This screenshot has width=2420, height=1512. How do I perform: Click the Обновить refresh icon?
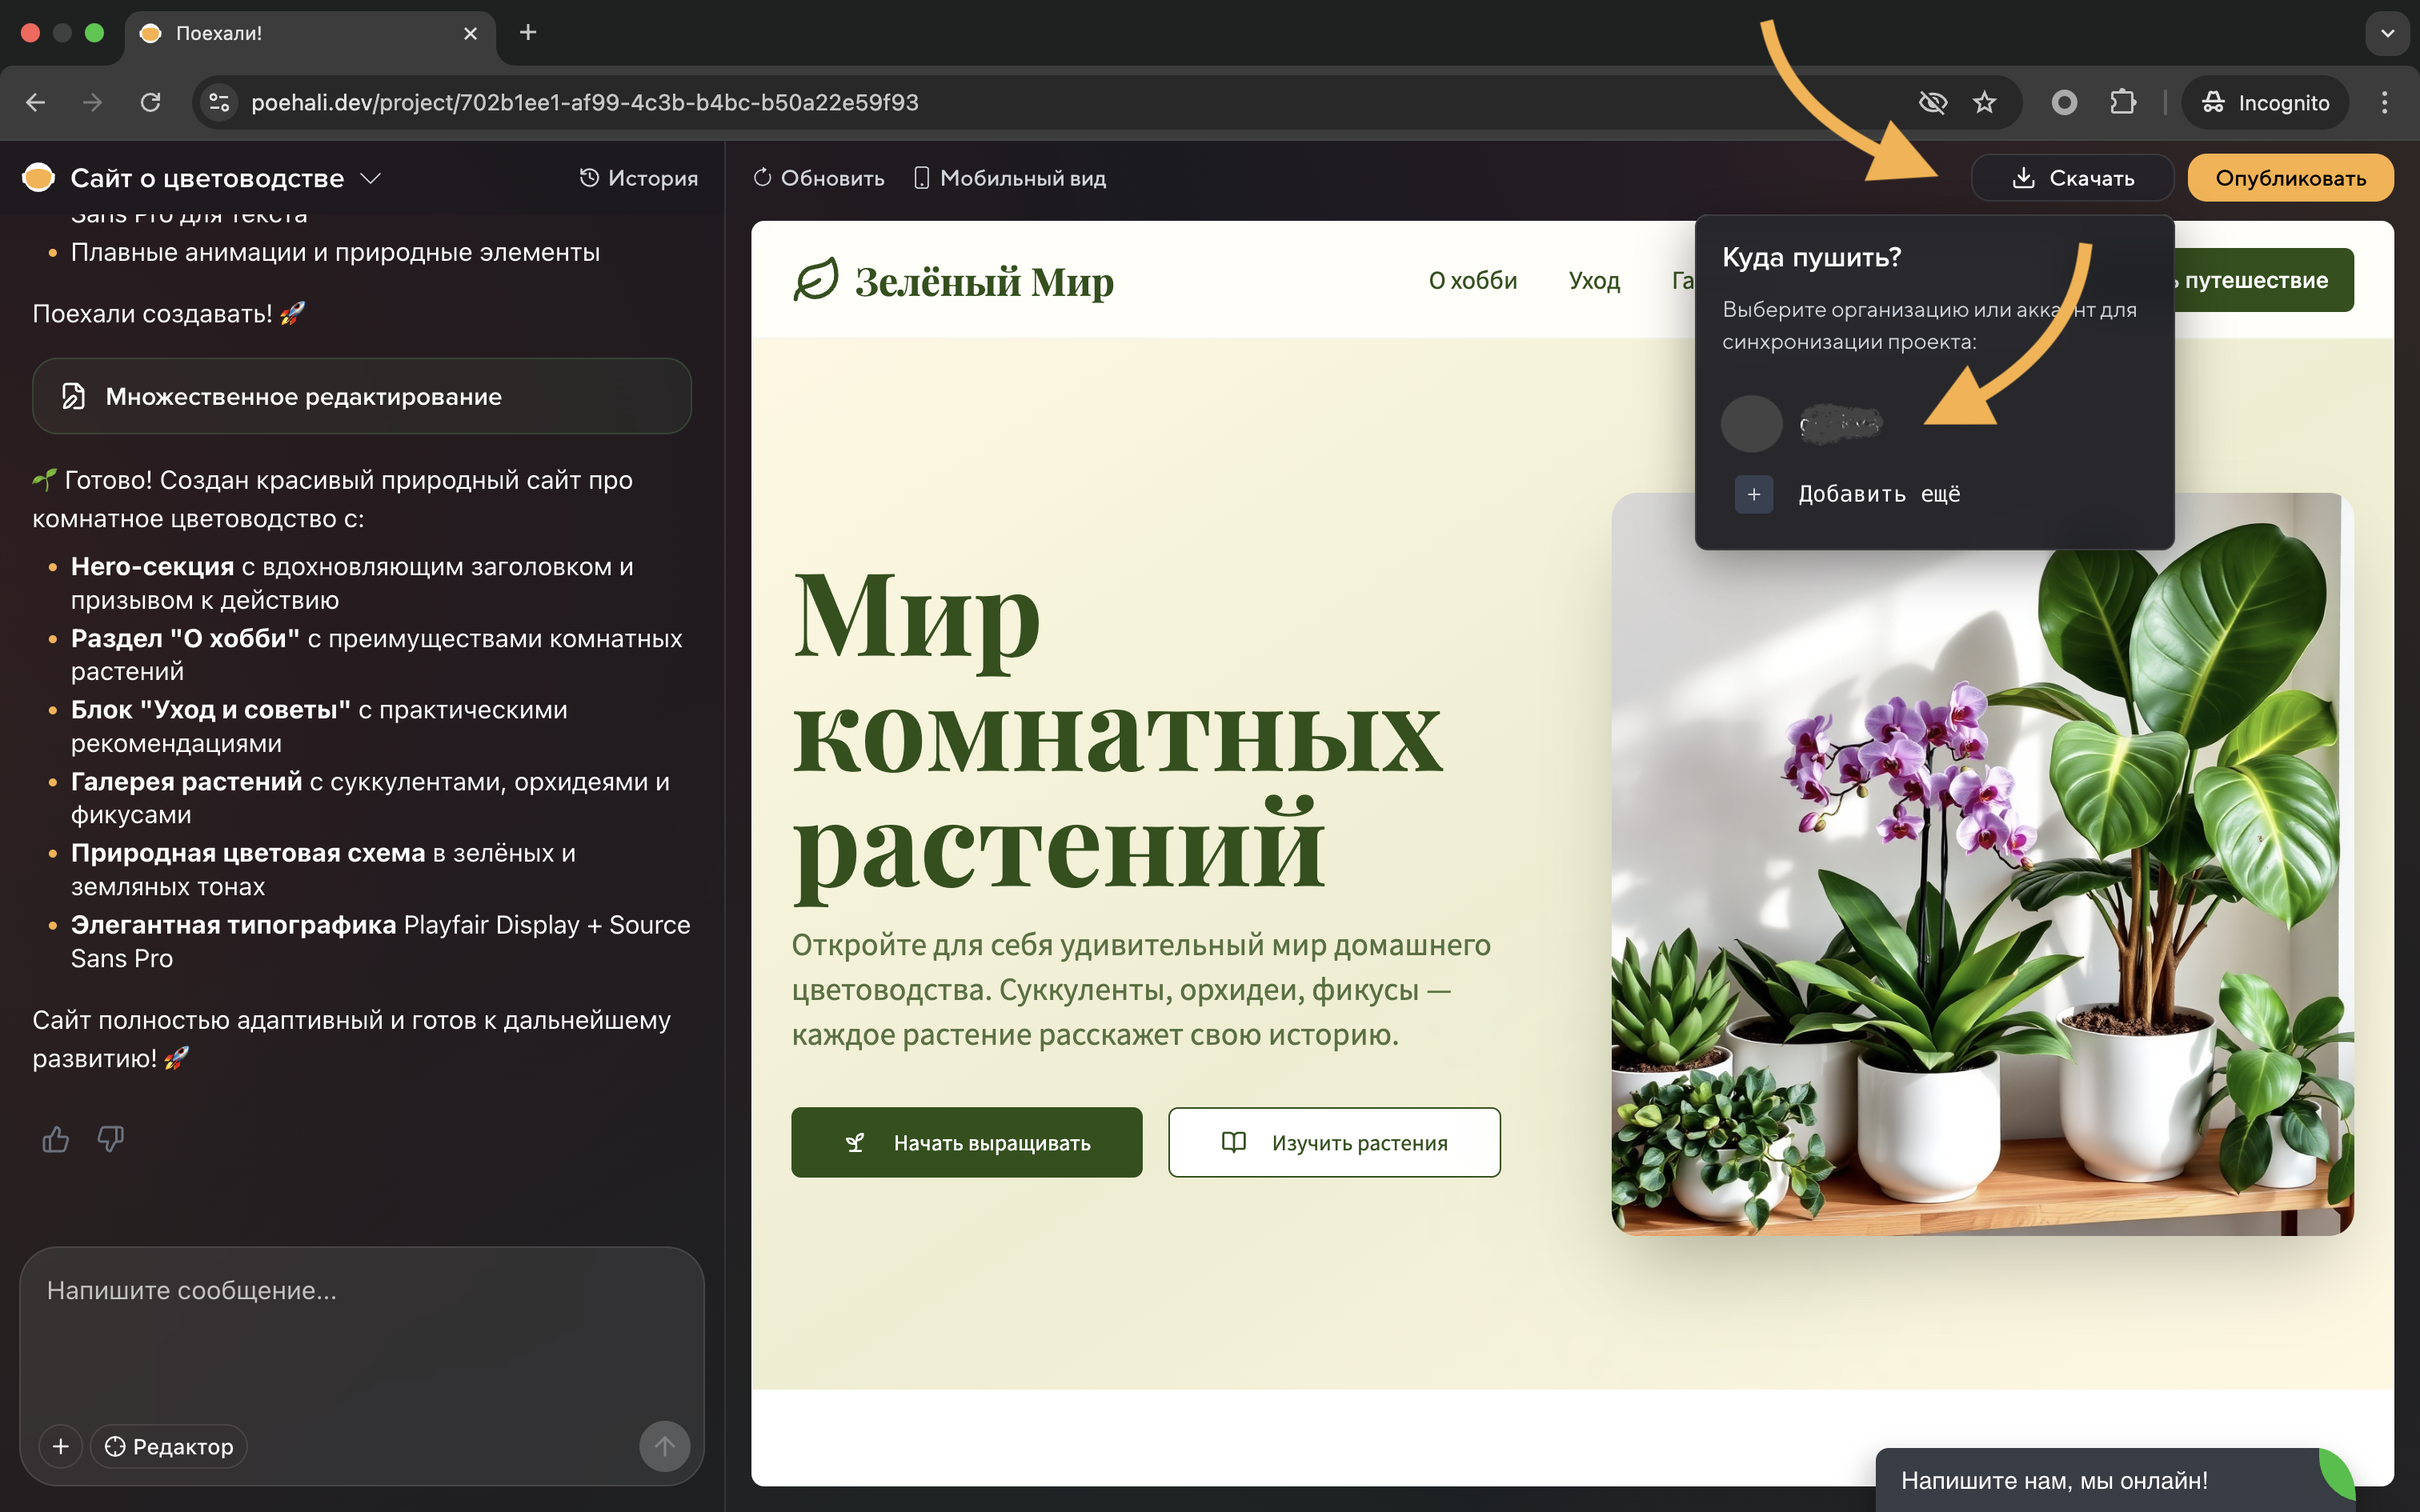(762, 177)
